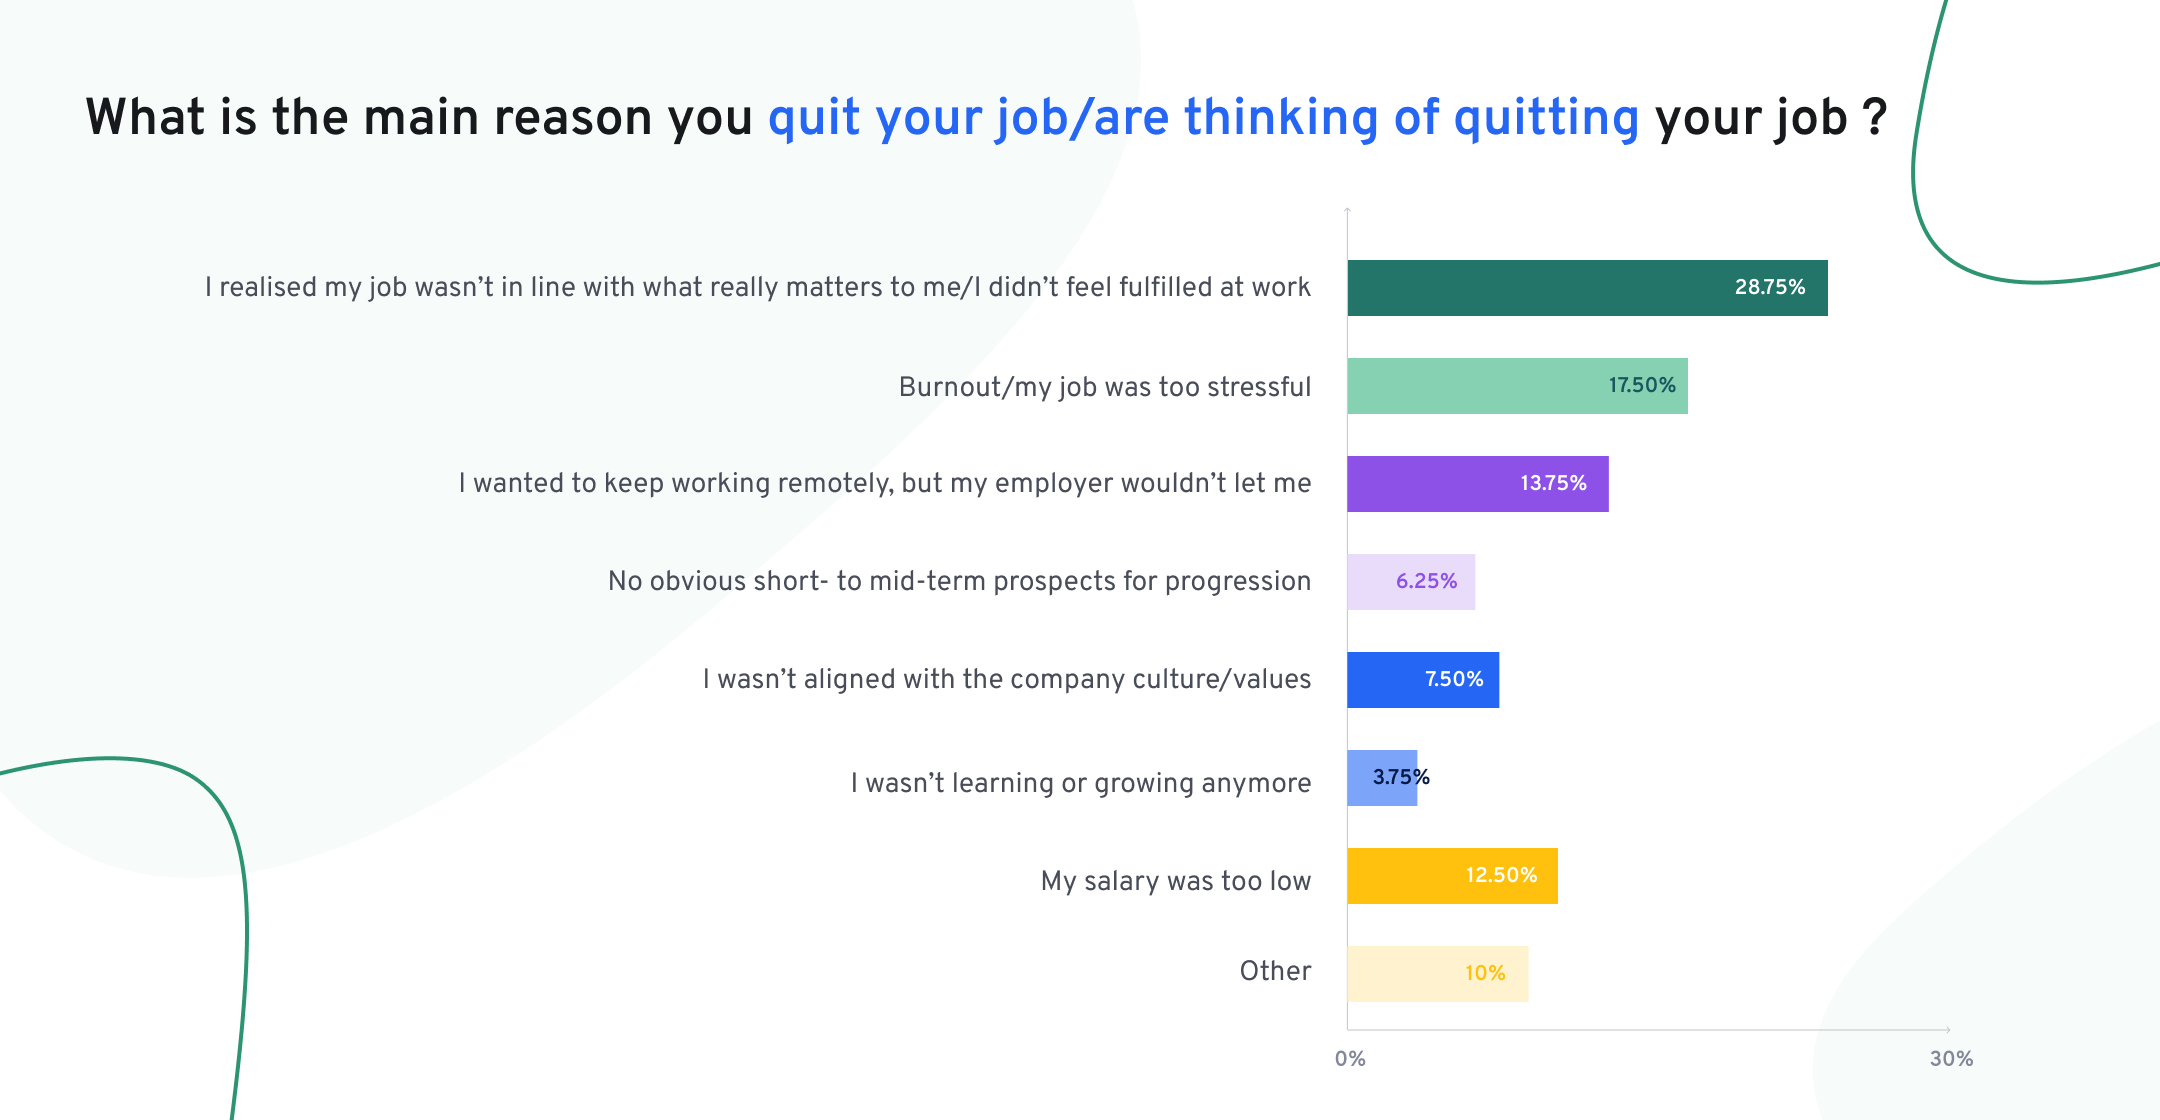The width and height of the screenshot is (2160, 1120).
Task: Select the 'No obvious short- to mid-term prospects' label
Action: (x=959, y=581)
